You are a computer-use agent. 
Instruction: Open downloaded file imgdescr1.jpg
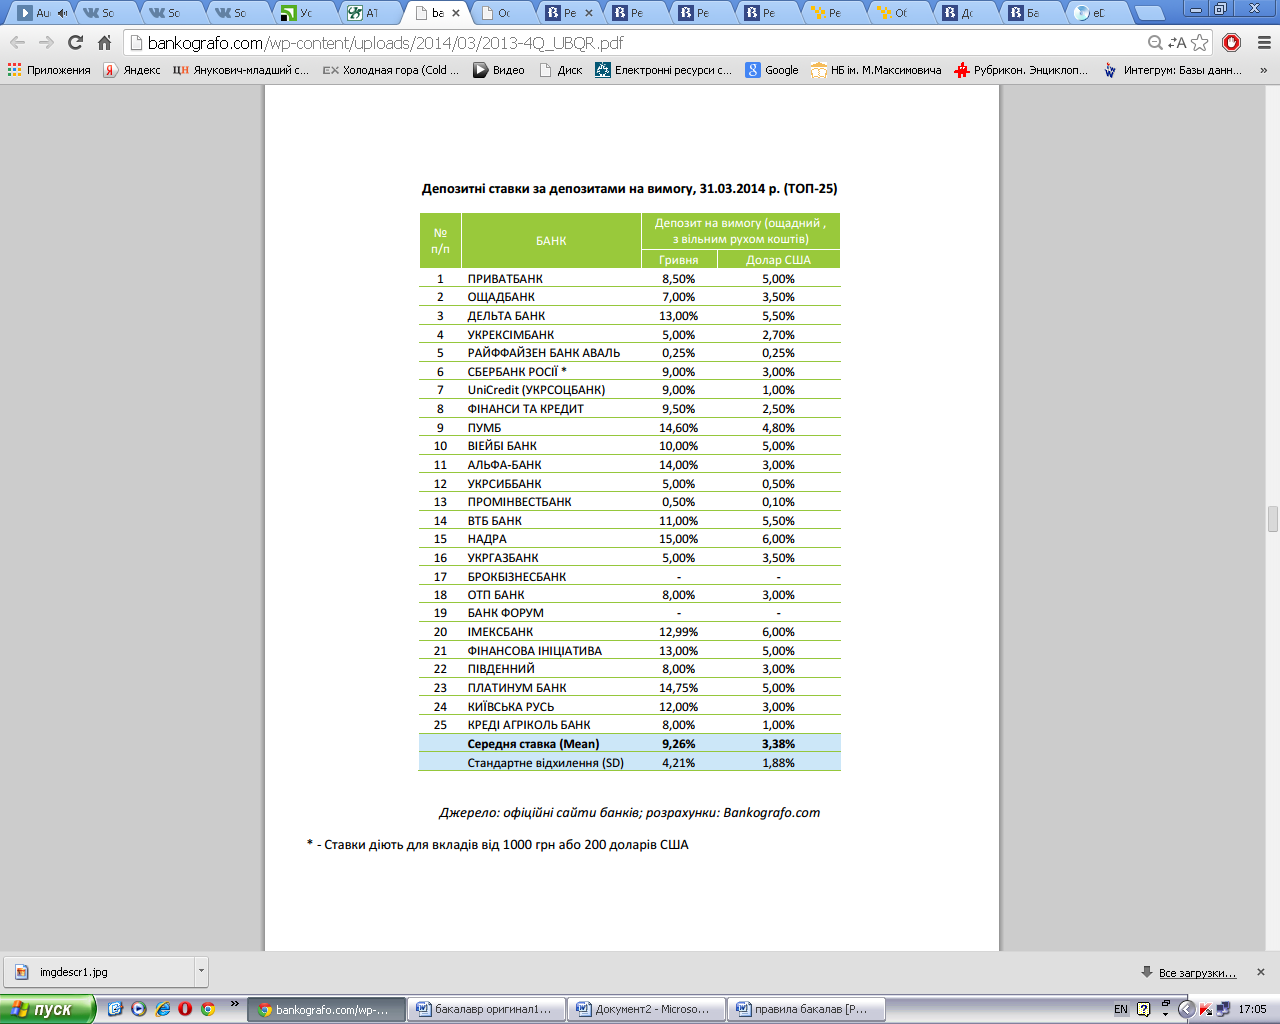100,971
